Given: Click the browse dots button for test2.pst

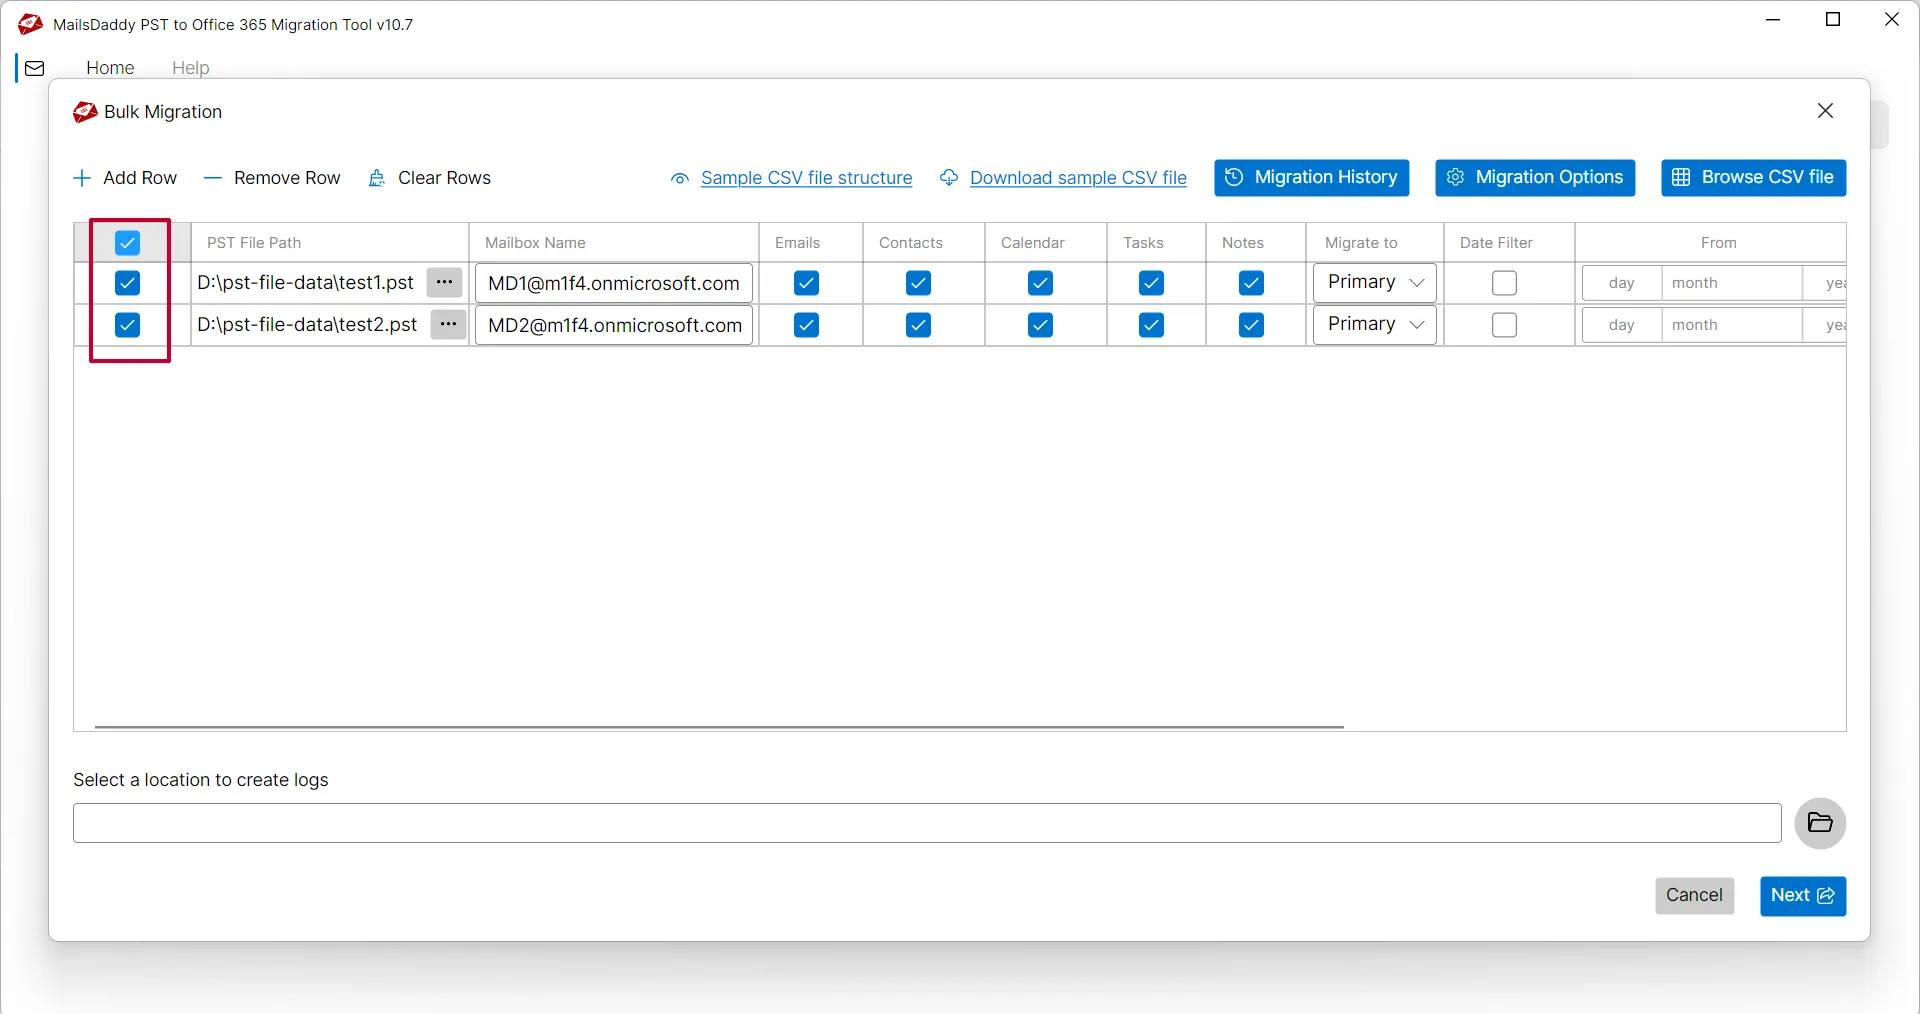Looking at the screenshot, I should point(448,325).
